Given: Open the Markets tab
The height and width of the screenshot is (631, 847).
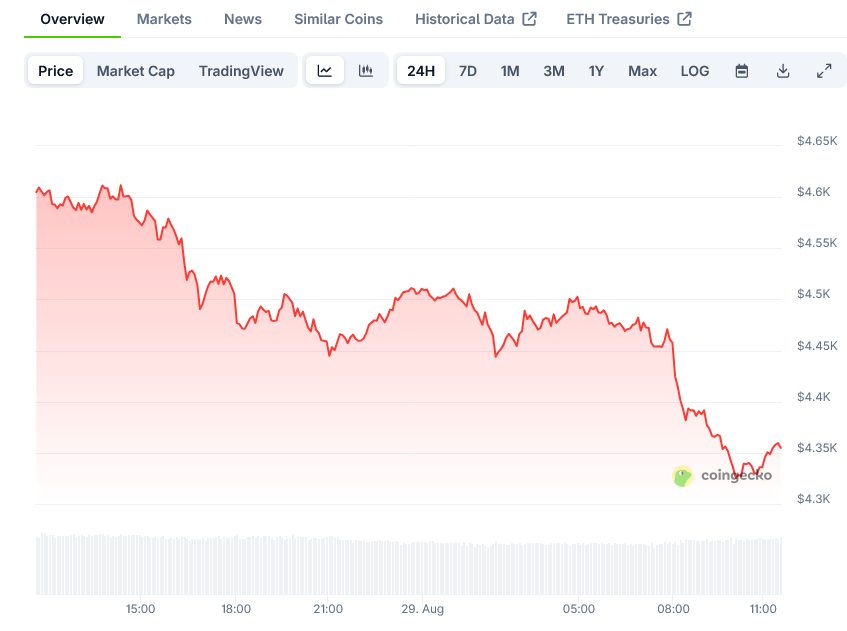Looking at the screenshot, I should (x=164, y=19).
